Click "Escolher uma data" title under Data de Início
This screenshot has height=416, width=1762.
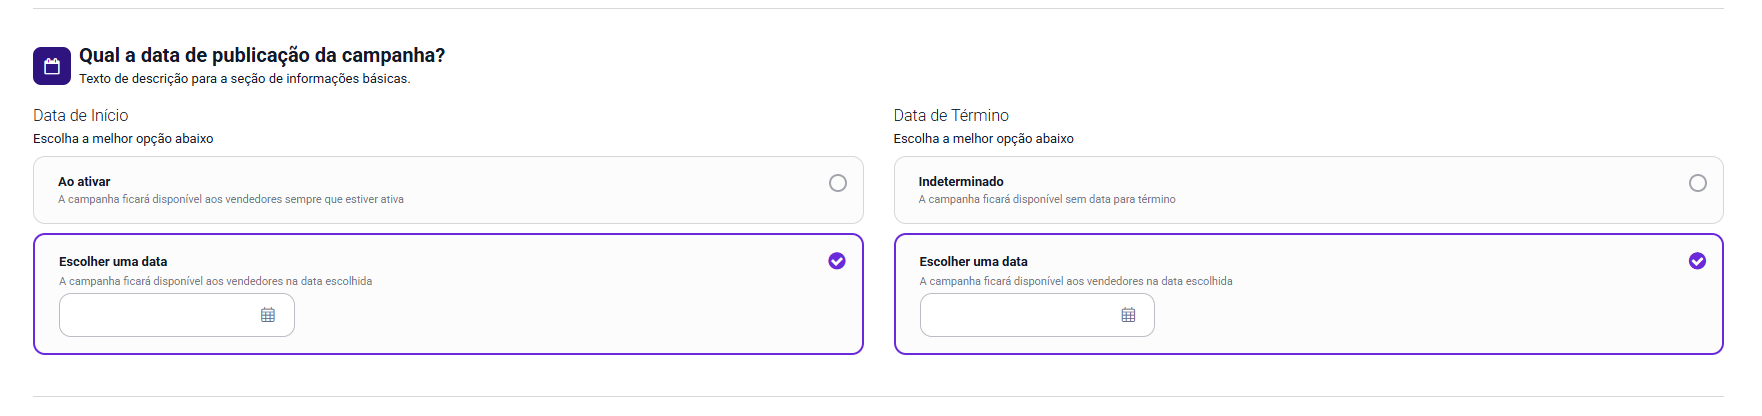113,262
